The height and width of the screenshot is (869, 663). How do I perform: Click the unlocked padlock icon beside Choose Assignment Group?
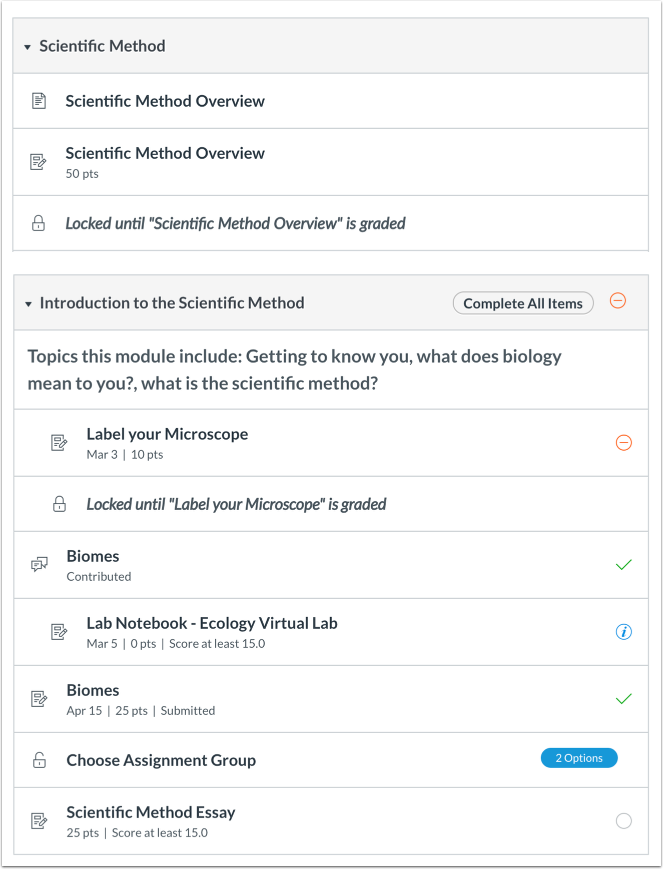click(39, 760)
